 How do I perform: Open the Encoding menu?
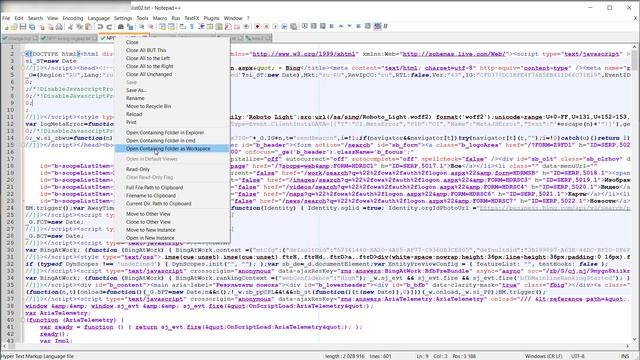73,18
